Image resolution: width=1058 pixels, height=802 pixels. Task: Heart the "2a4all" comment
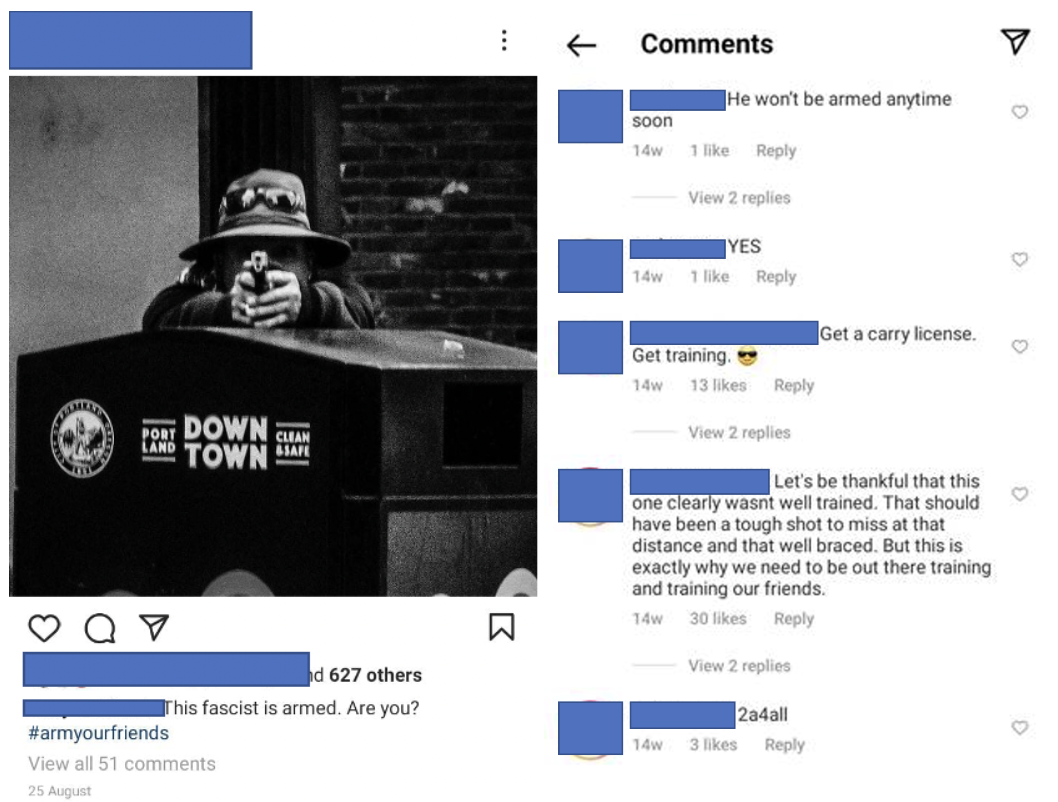(1020, 727)
